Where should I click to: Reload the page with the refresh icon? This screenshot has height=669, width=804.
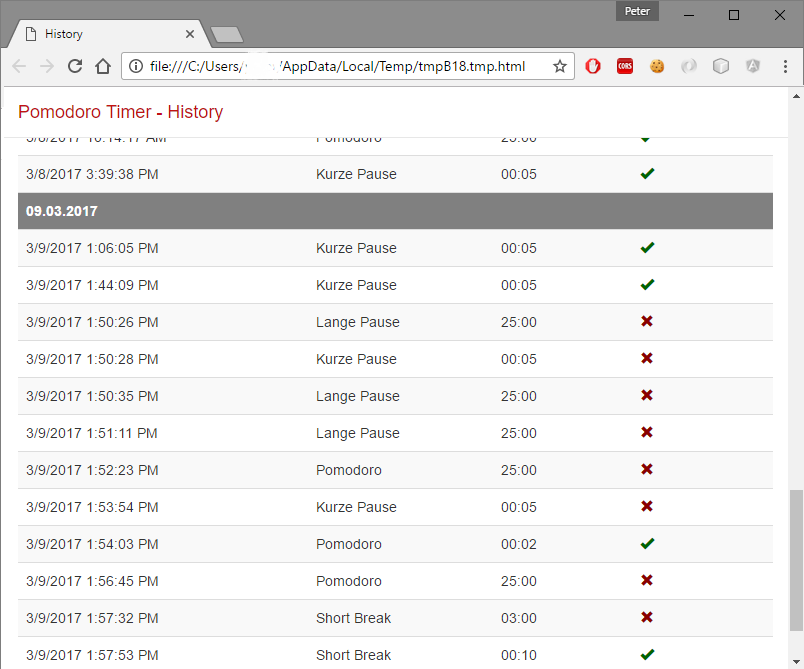point(75,66)
